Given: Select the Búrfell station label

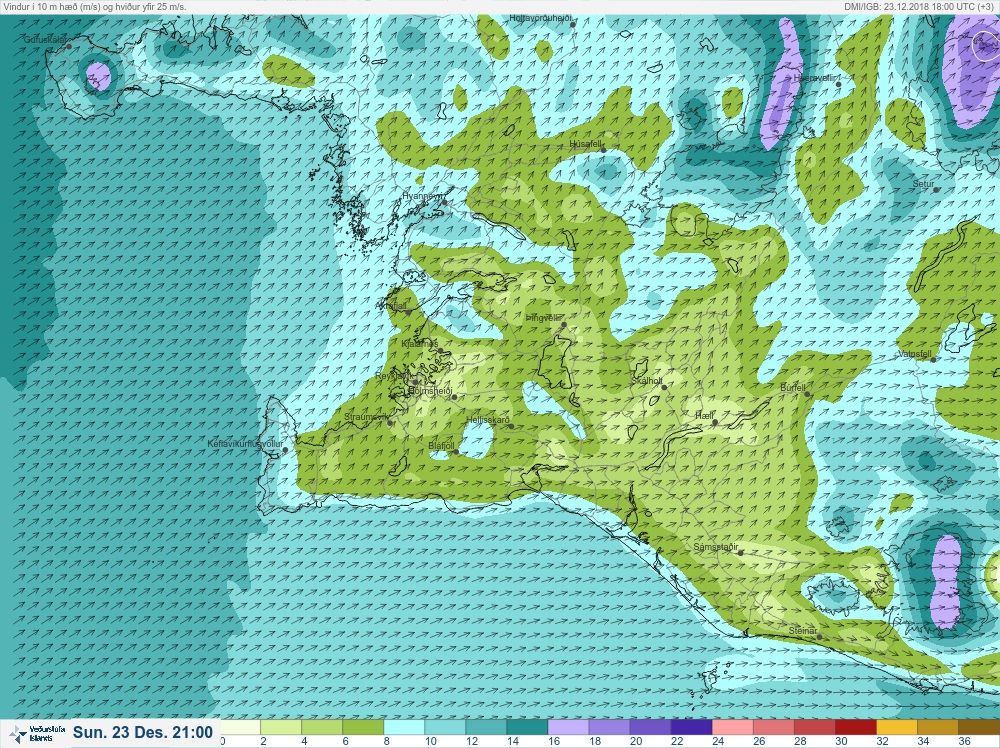Looking at the screenshot, I should (793, 388).
